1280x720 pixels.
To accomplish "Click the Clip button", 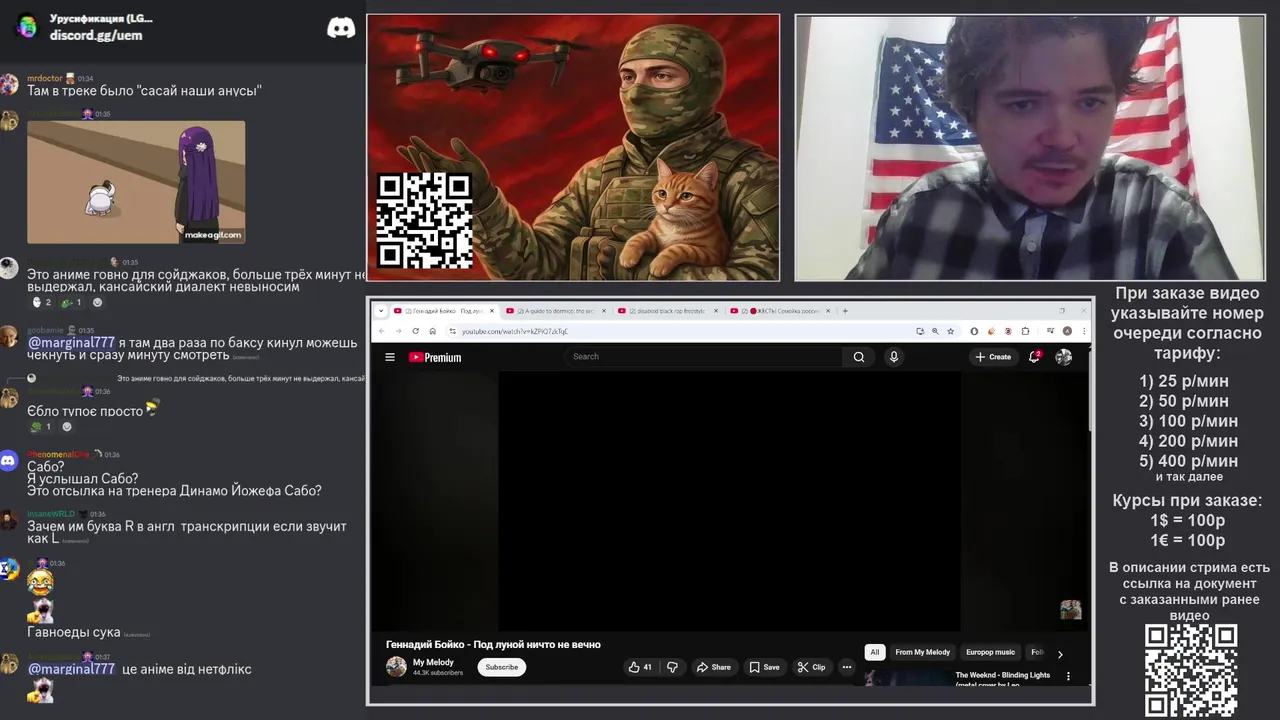I will pyautogui.click(x=812, y=667).
